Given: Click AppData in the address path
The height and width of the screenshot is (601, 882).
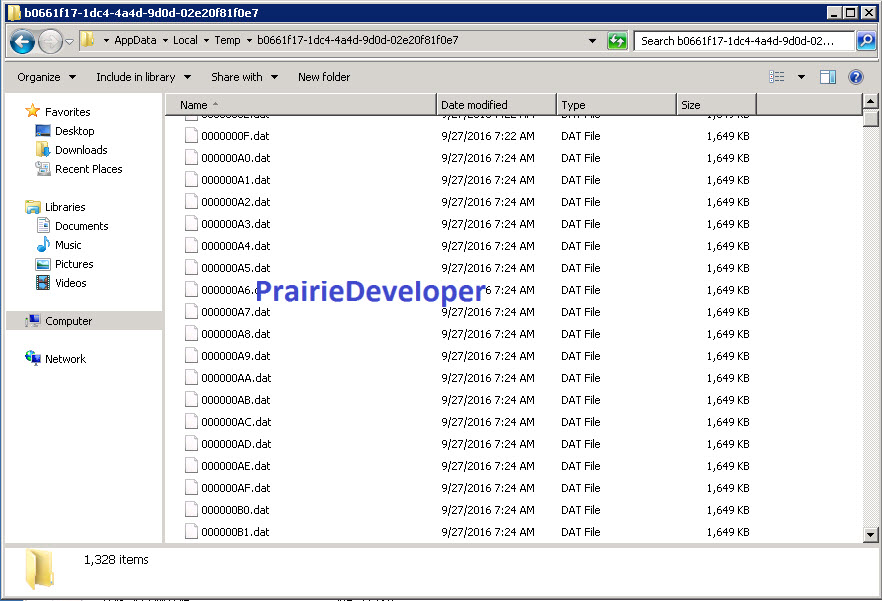Looking at the screenshot, I should [135, 40].
